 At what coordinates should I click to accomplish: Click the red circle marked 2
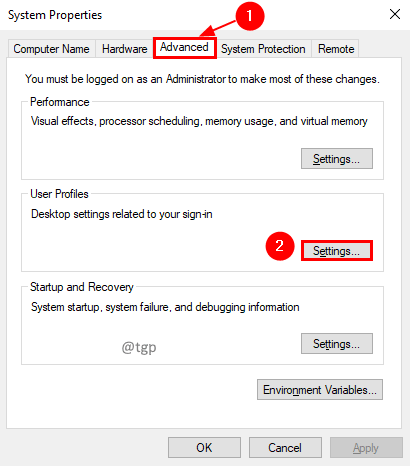coord(280,246)
